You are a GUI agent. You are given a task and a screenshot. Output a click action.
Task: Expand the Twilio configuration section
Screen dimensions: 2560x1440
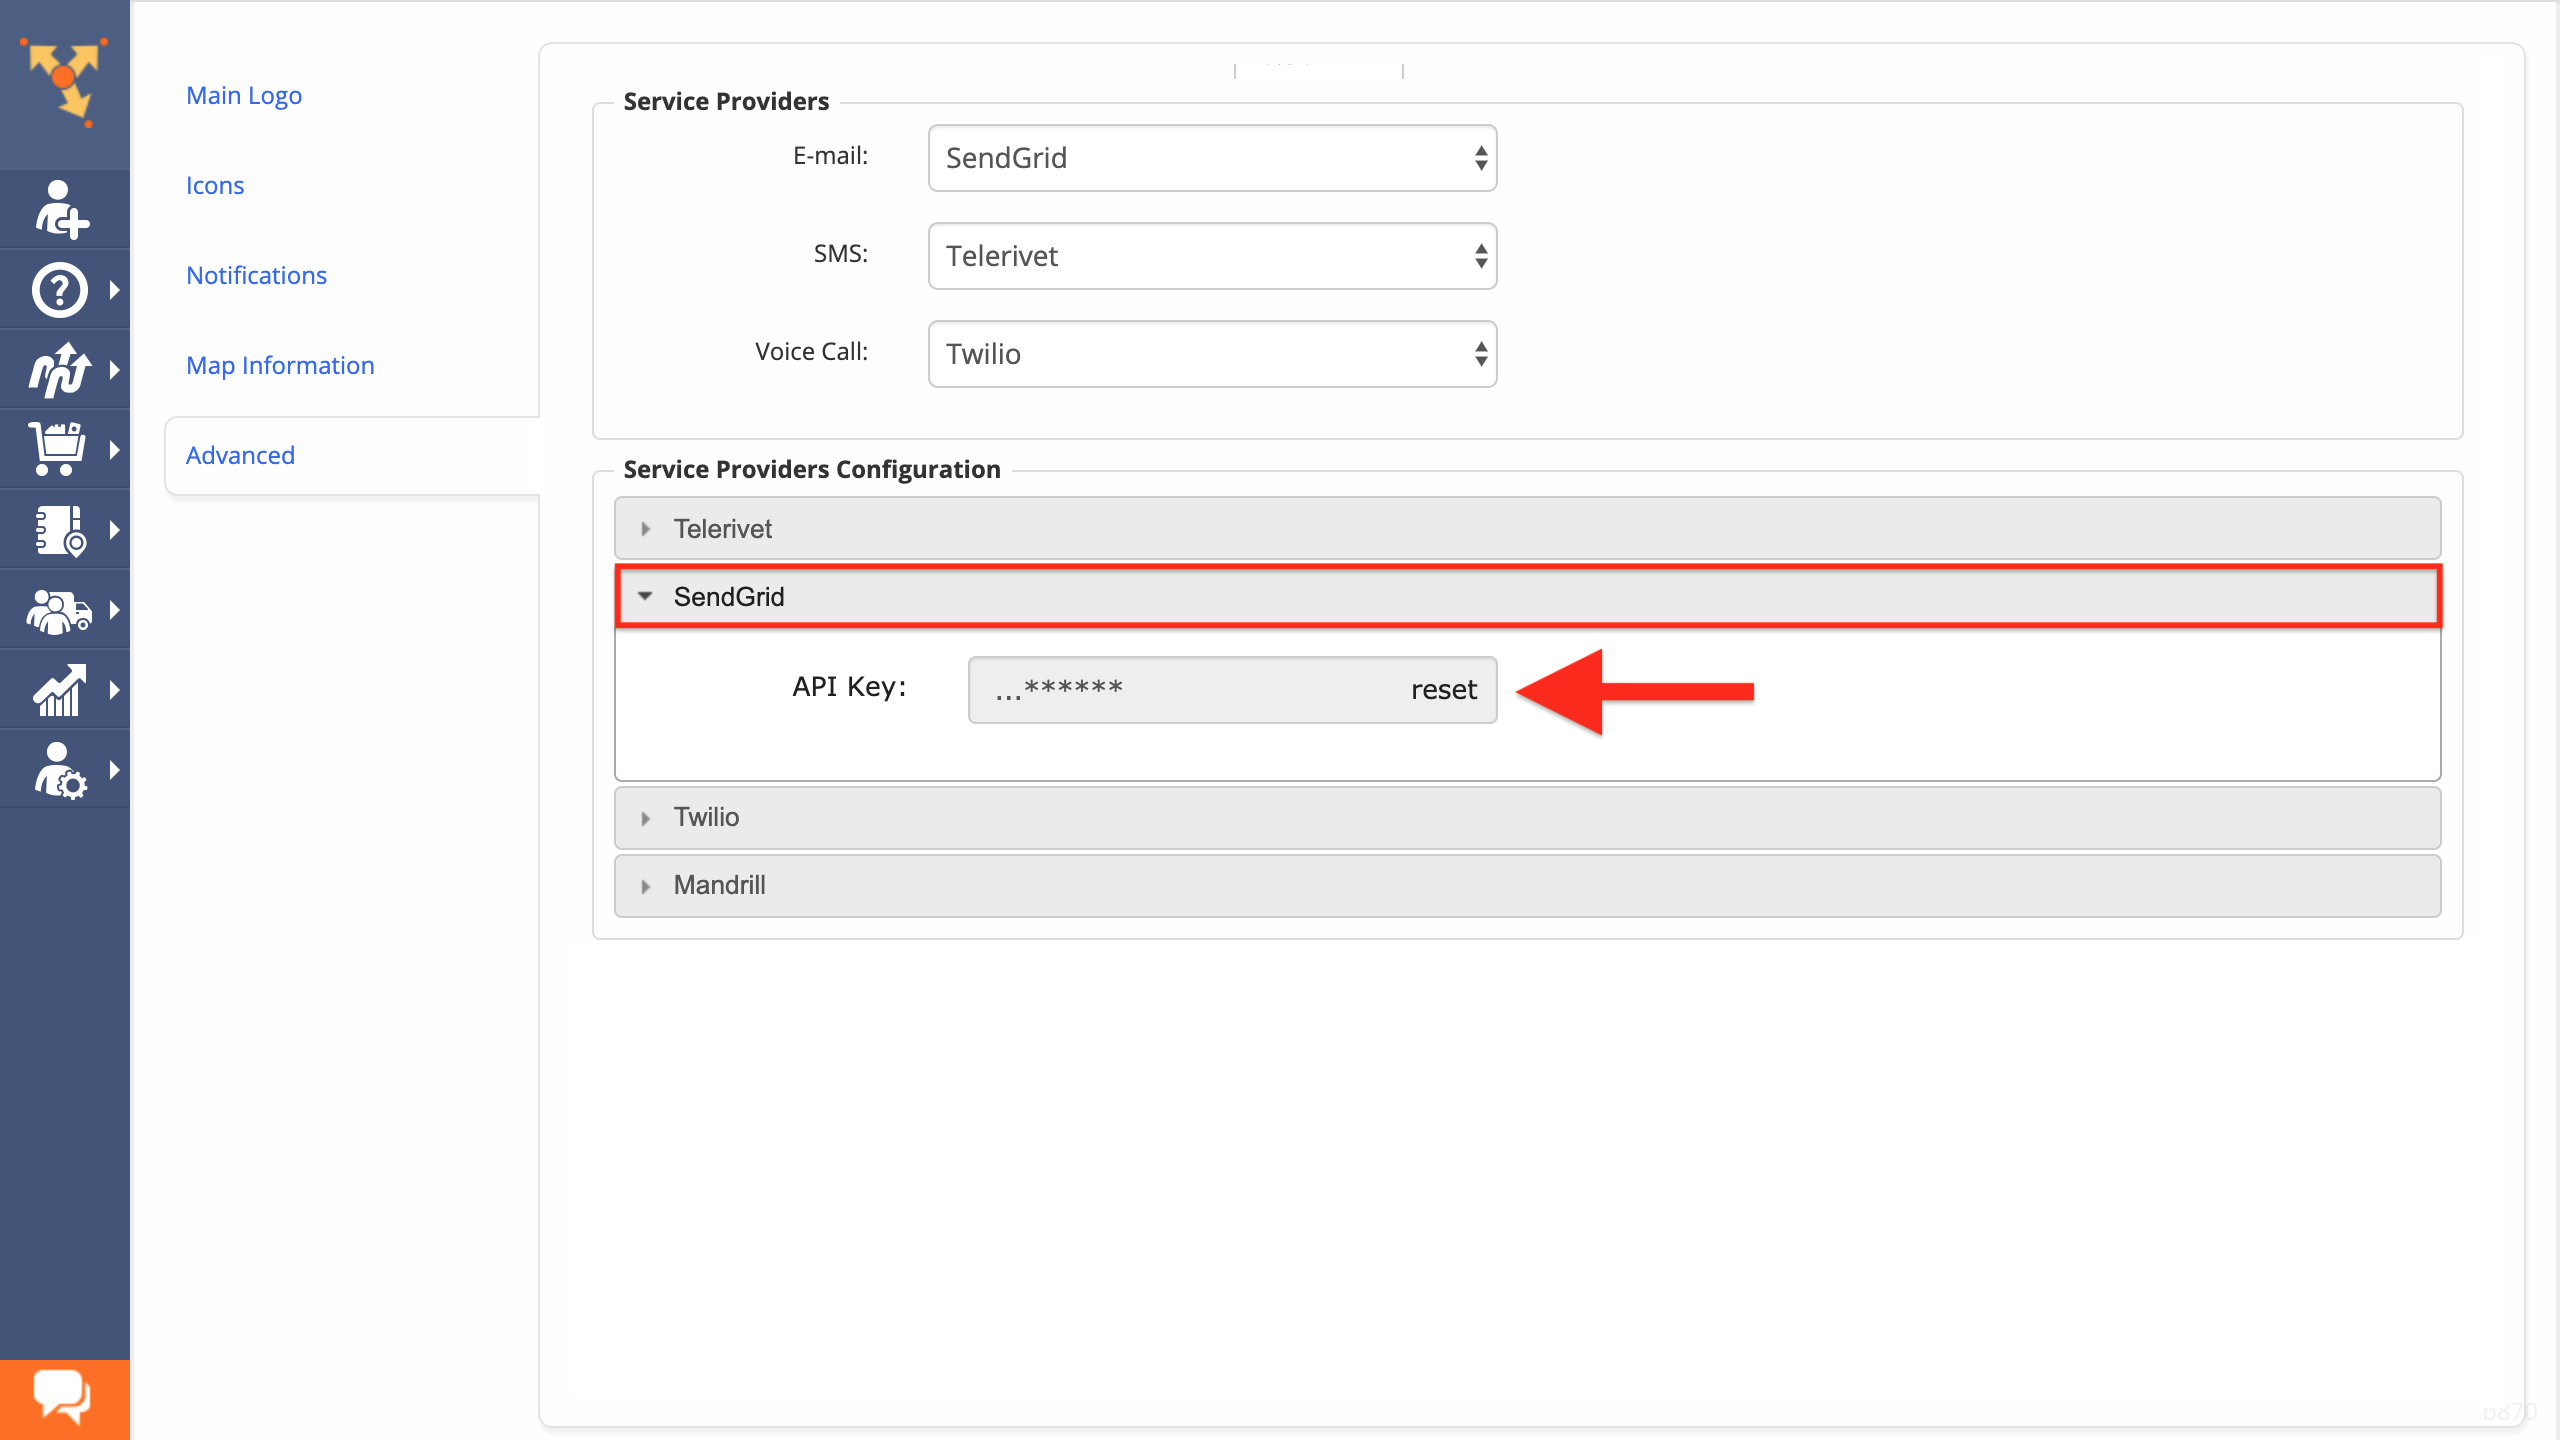tap(1527, 818)
